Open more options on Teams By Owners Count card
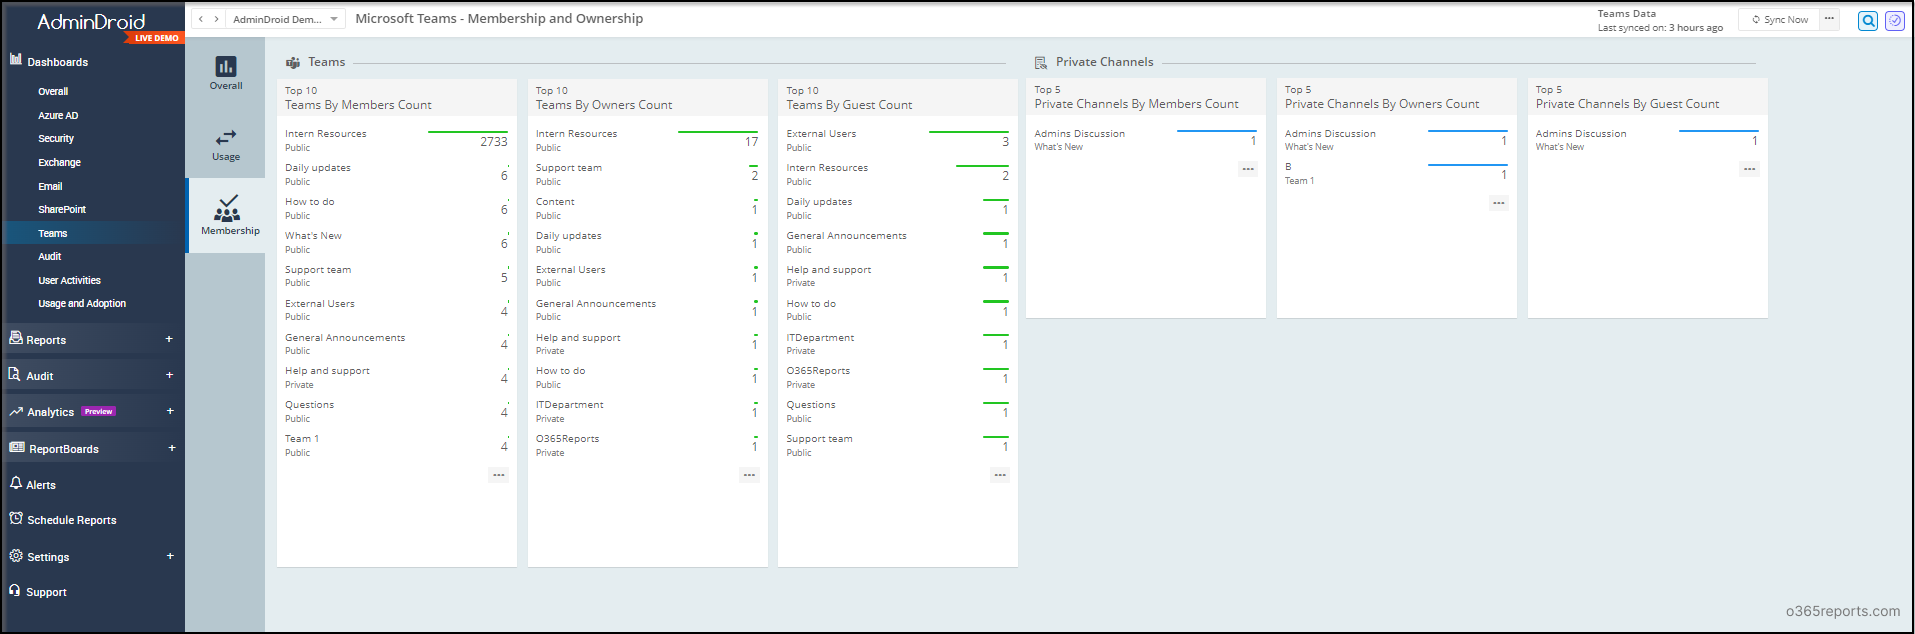 pos(749,475)
